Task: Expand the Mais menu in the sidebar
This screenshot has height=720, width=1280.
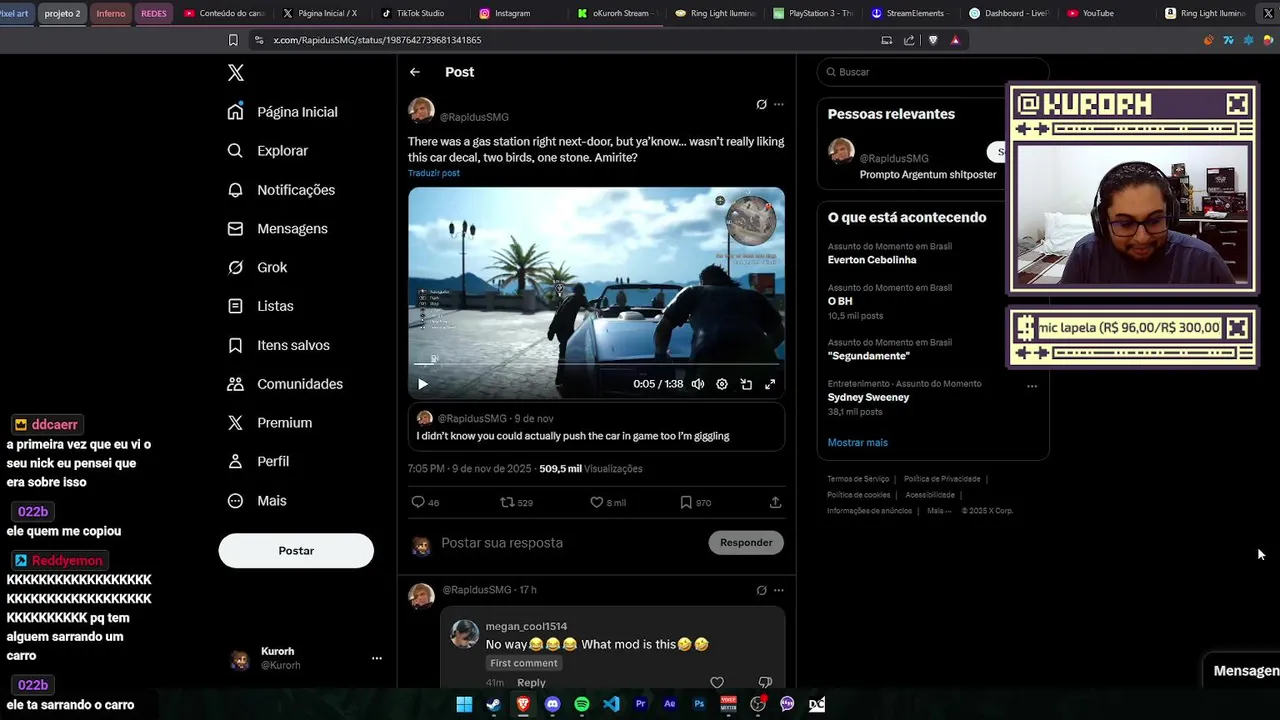Action: tap(258, 501)
